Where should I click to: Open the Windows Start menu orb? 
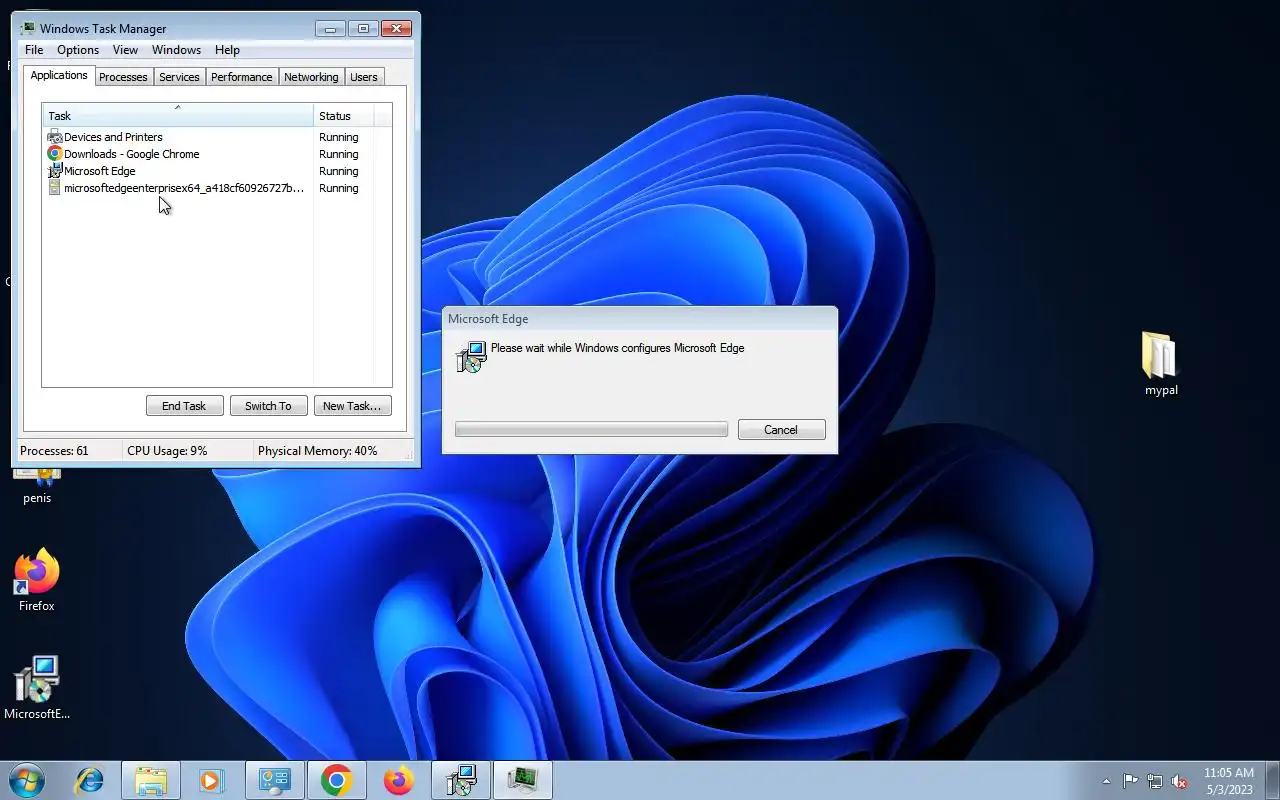point(27,780)
